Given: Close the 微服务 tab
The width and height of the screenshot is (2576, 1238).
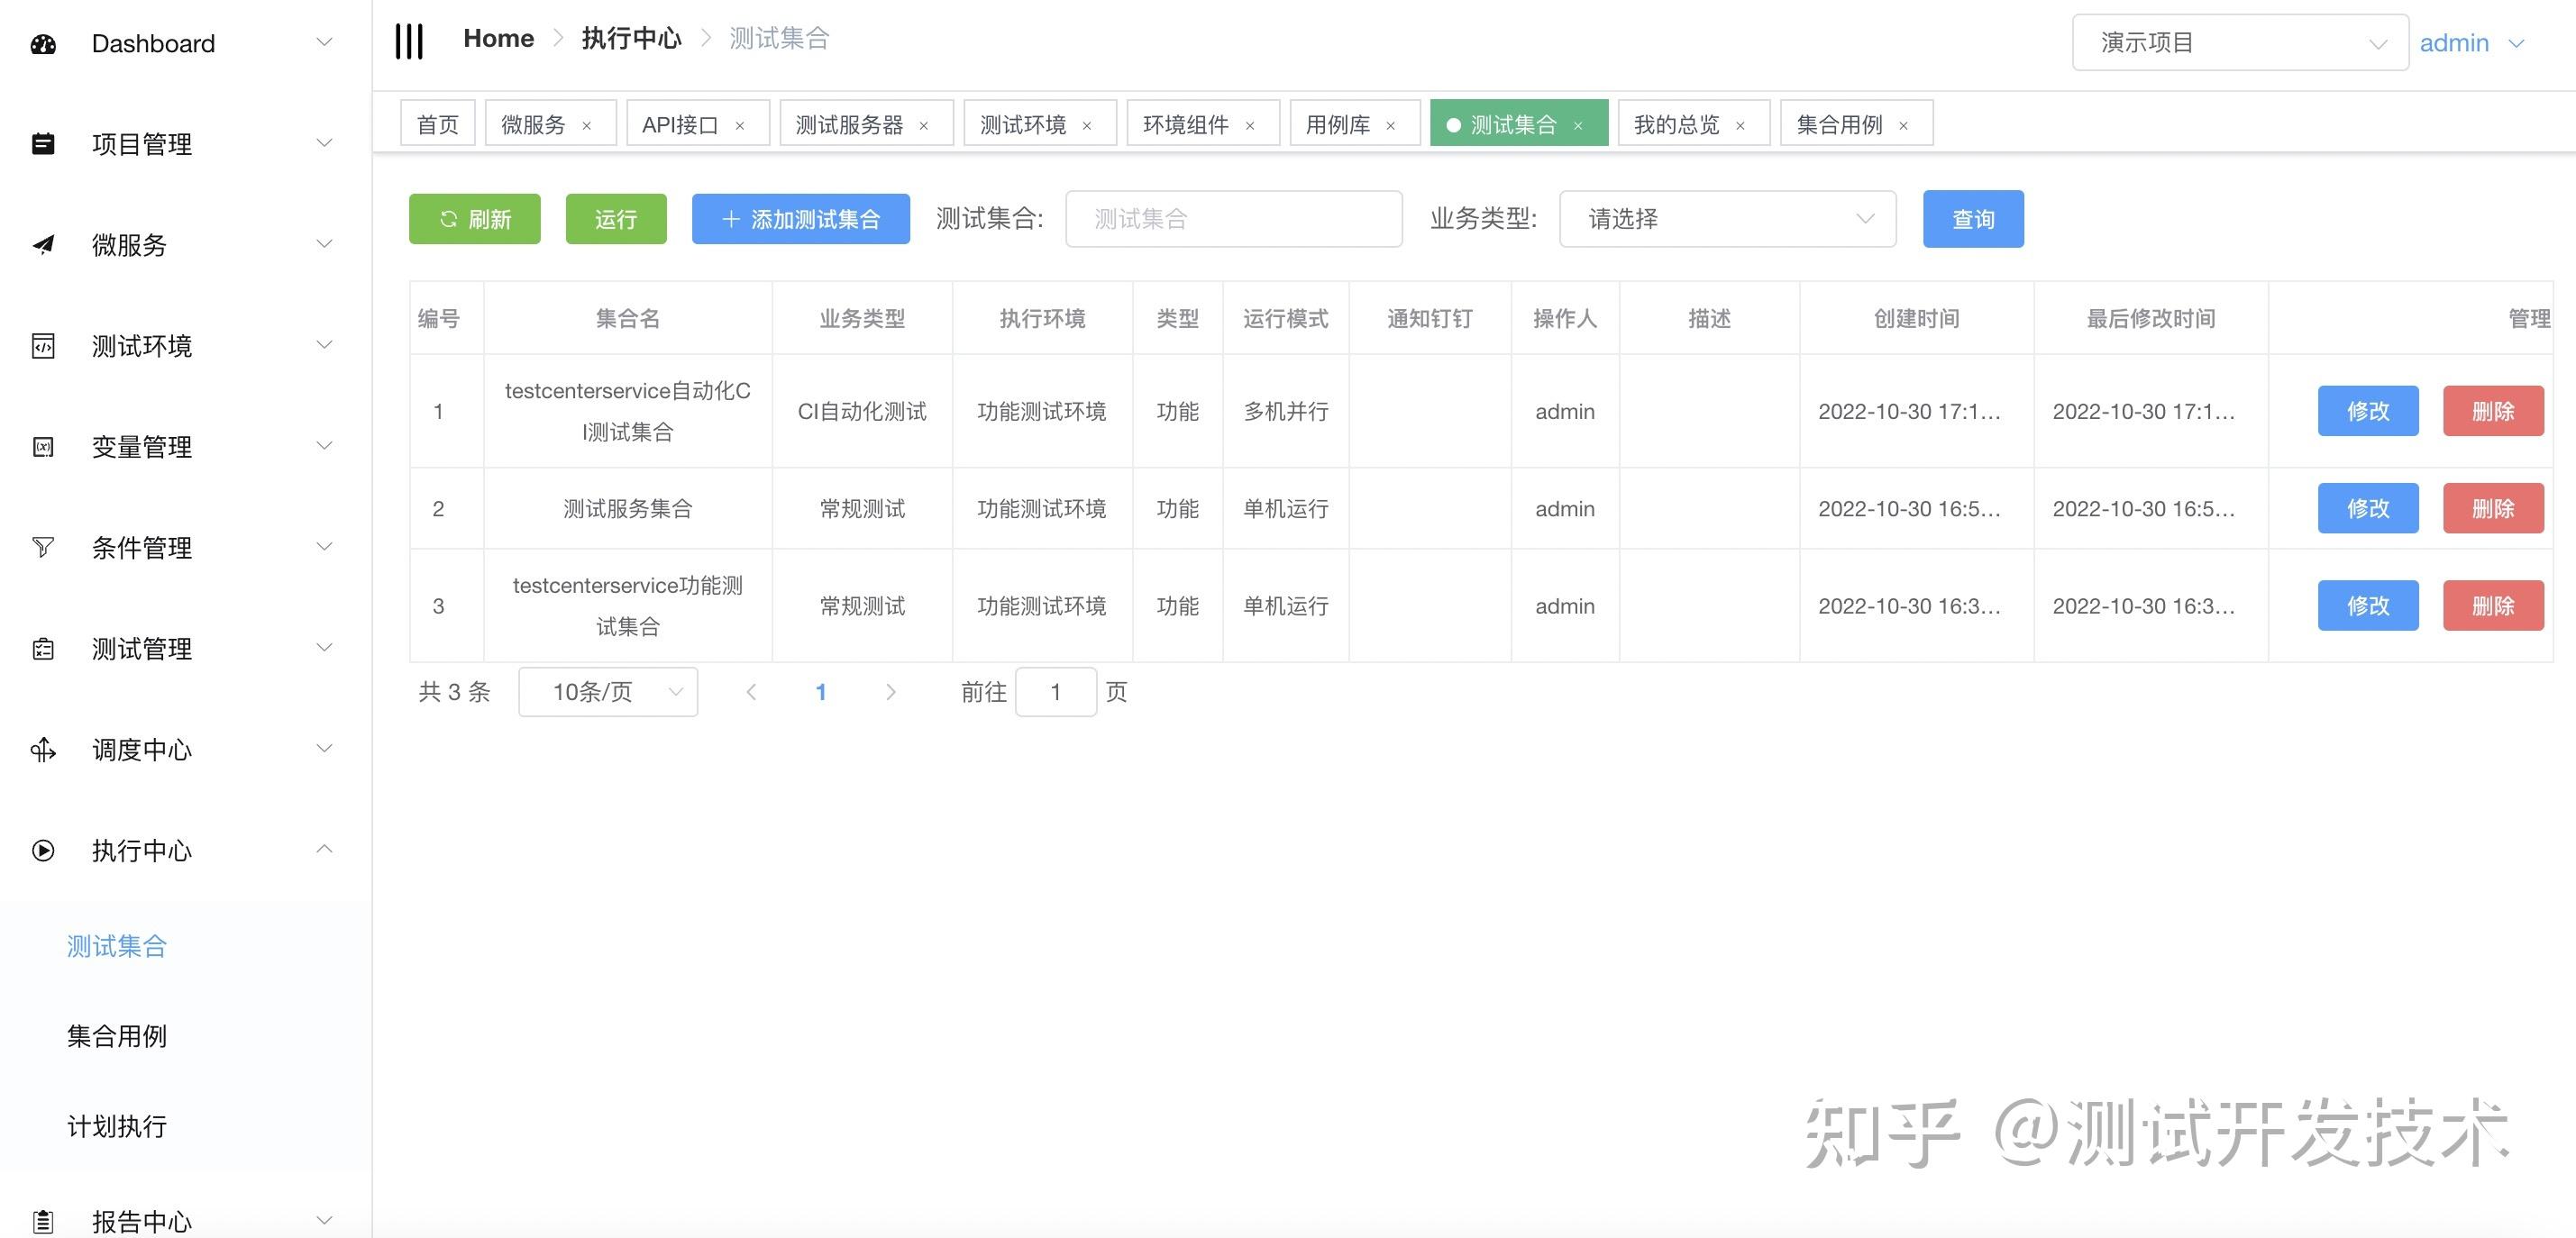Looking at the screenshot, I should pyautogui.click(x=587, y=126).
